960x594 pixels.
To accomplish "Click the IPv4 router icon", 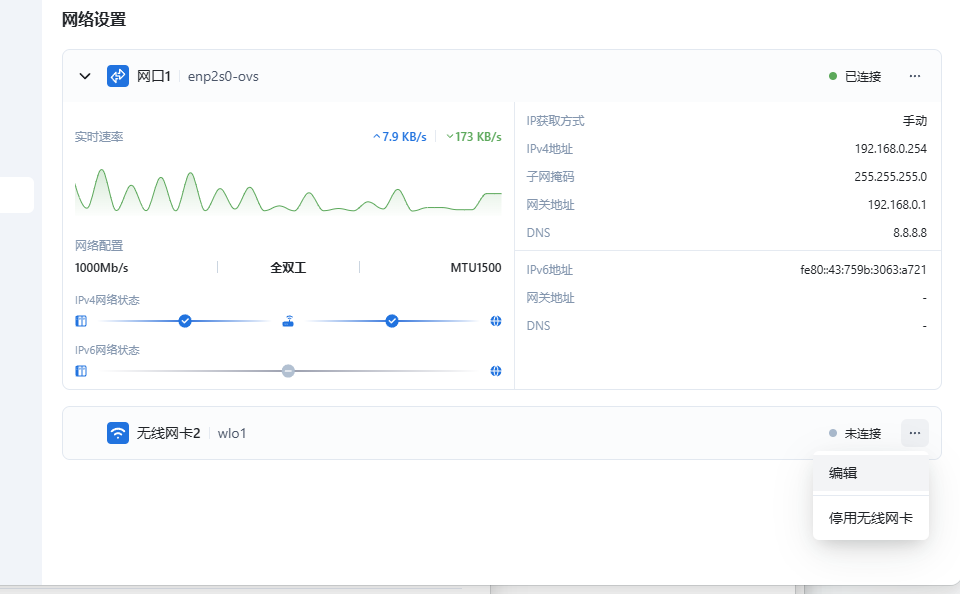I will tap(288, 321).
